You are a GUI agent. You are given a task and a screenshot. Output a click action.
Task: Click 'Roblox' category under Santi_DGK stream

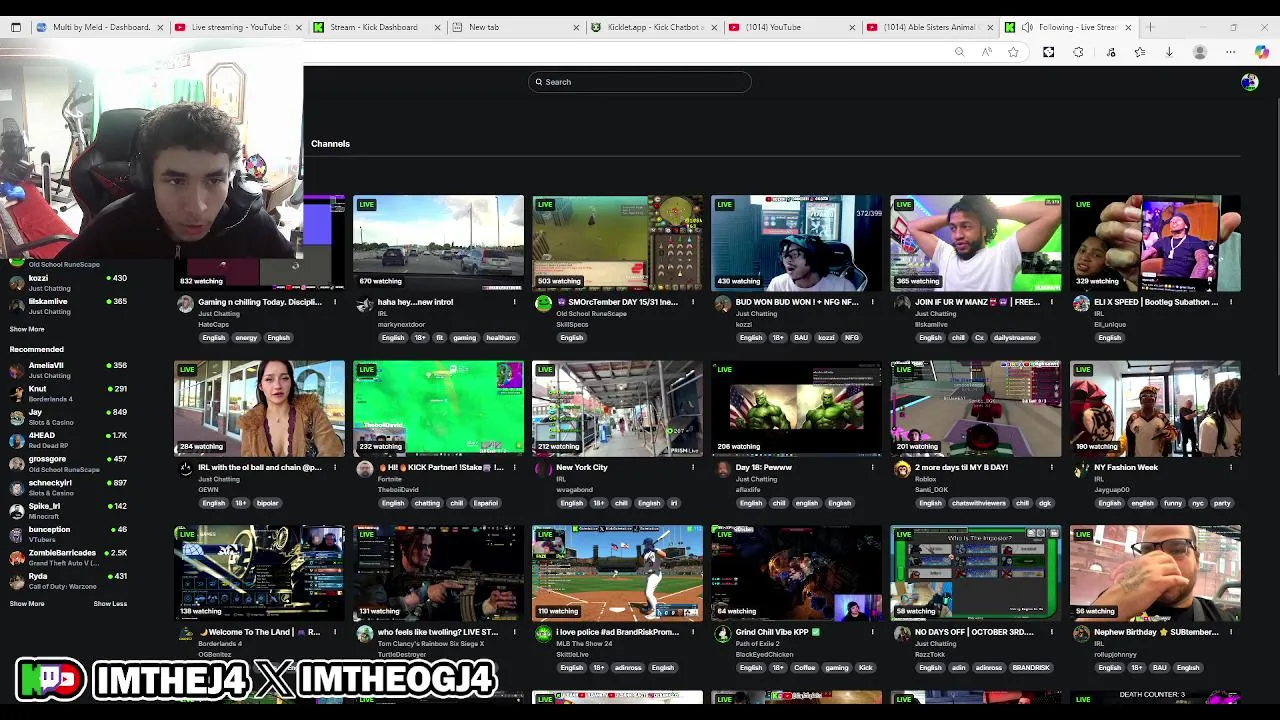tap(925, 479)
